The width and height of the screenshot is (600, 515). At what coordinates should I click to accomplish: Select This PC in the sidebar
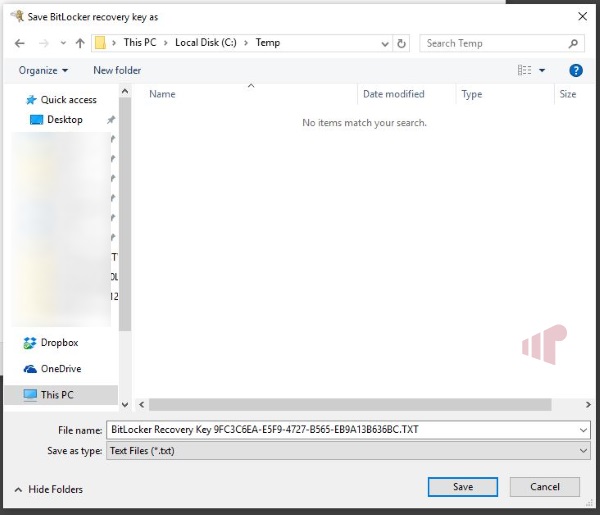coord(61,395)
